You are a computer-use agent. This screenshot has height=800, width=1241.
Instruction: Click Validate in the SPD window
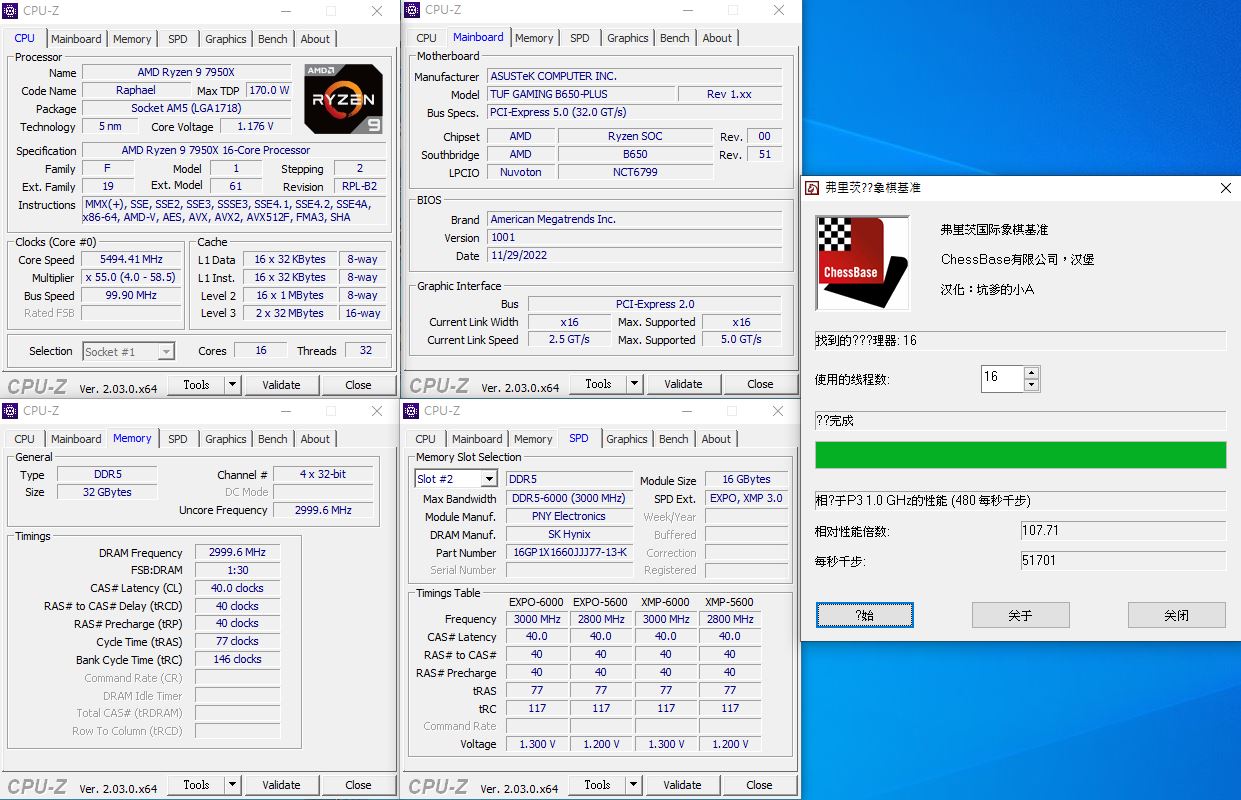(682, 785)
